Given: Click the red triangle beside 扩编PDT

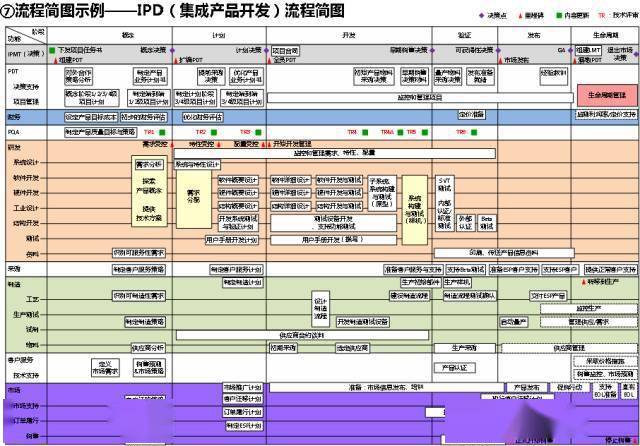Looking at the screenshot, I should tap(176, 60).
